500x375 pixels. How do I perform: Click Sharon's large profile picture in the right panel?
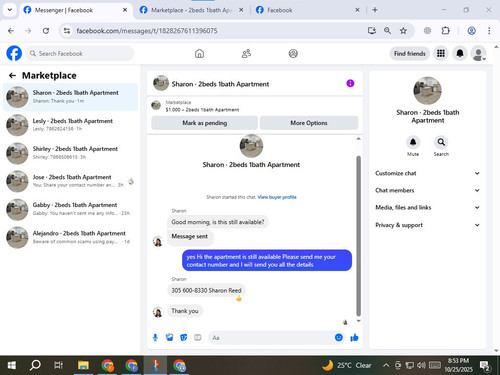[x=427, y=91]
